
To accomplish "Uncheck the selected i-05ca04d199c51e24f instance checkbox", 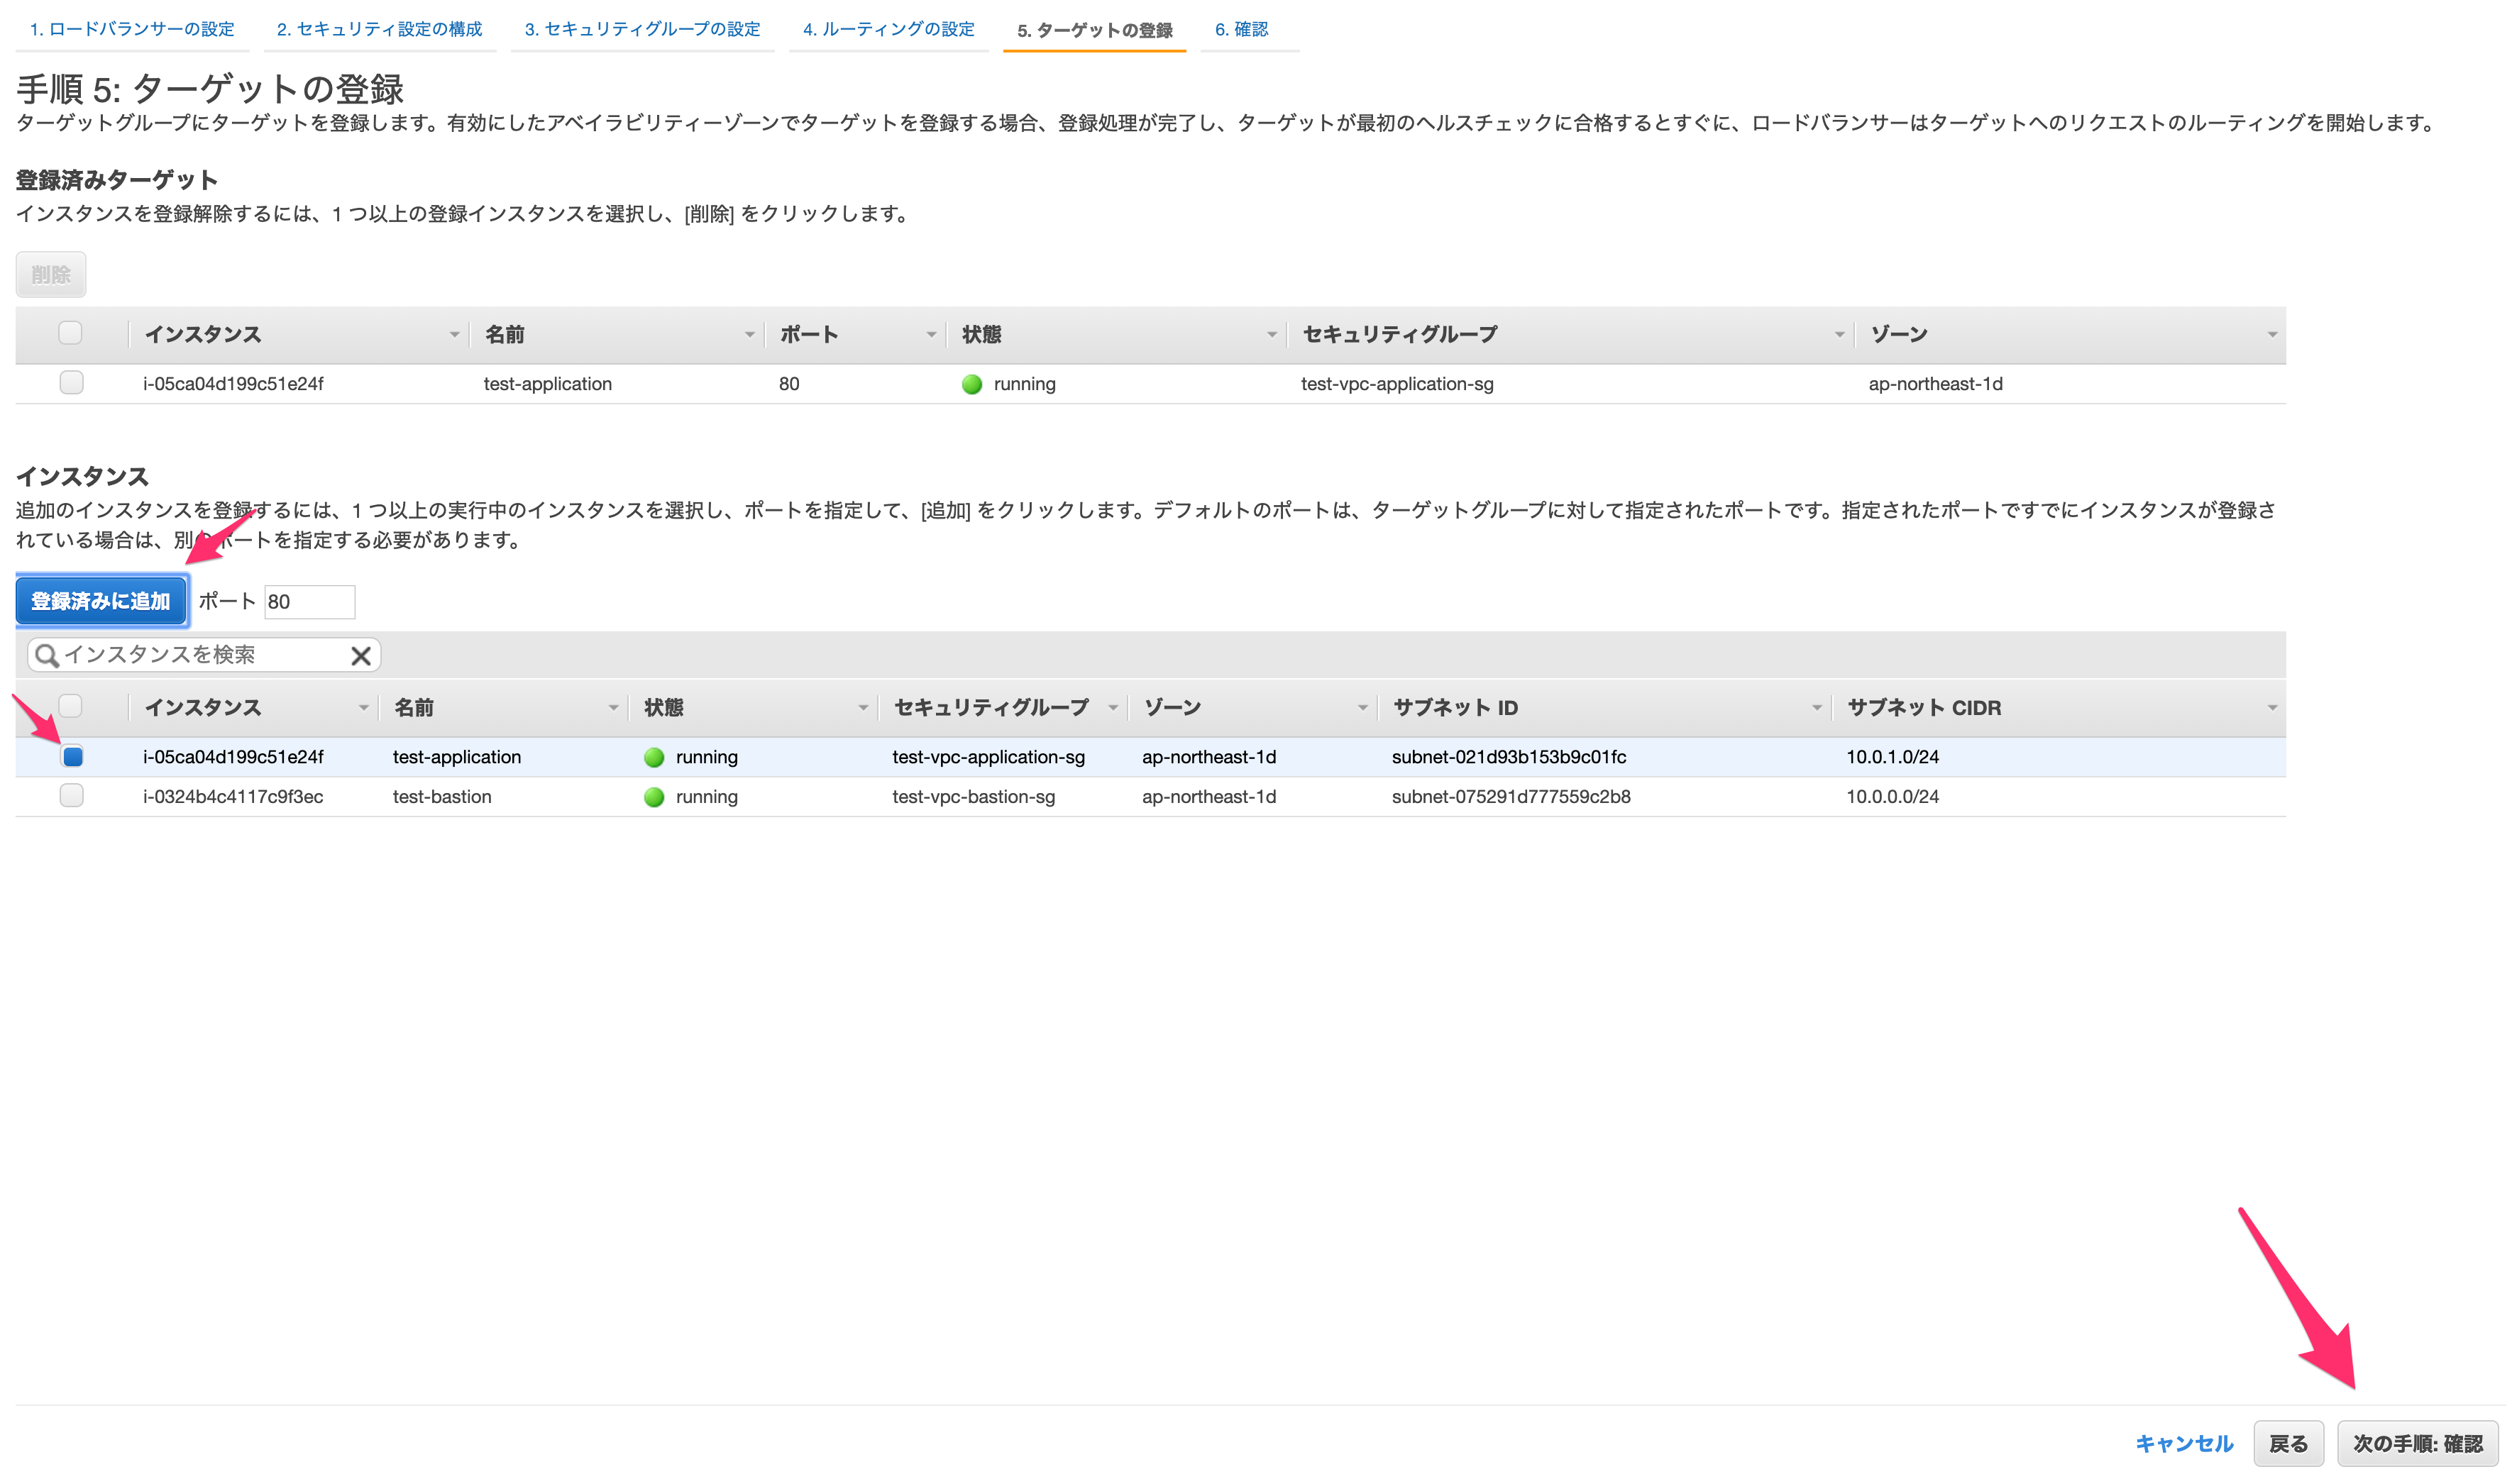I will (x=71, y=757).
